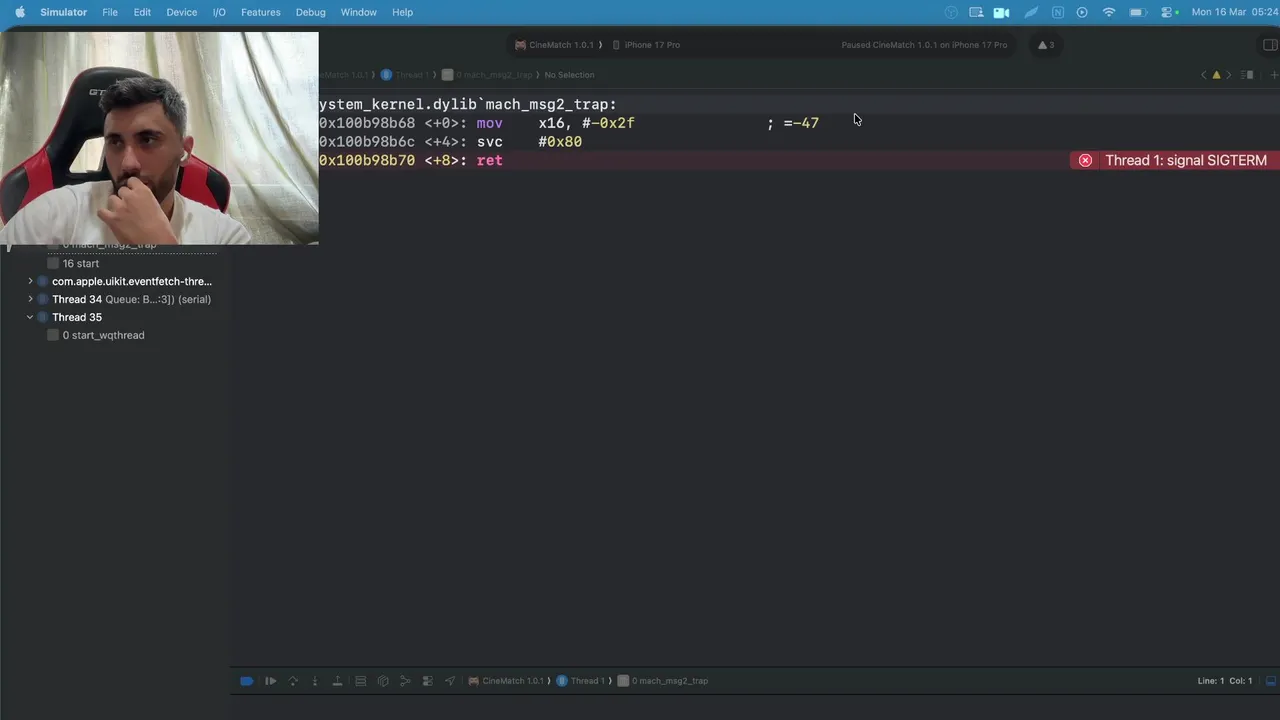Image resolution: width=1280 pixels, height=720 pixels.
Task: Click the play circle menu bar icon
Action: [x=1082, y=12]
